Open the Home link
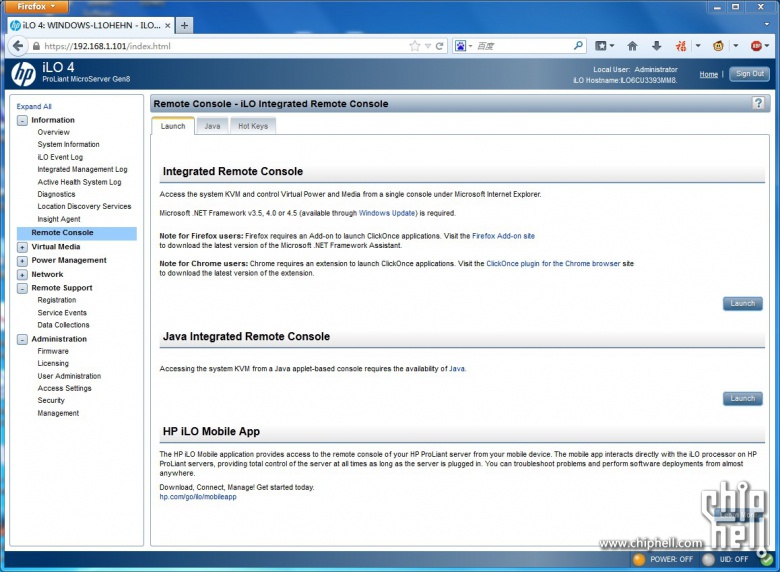The height and width of the screenshot is (572, 780). pos(708,74)
